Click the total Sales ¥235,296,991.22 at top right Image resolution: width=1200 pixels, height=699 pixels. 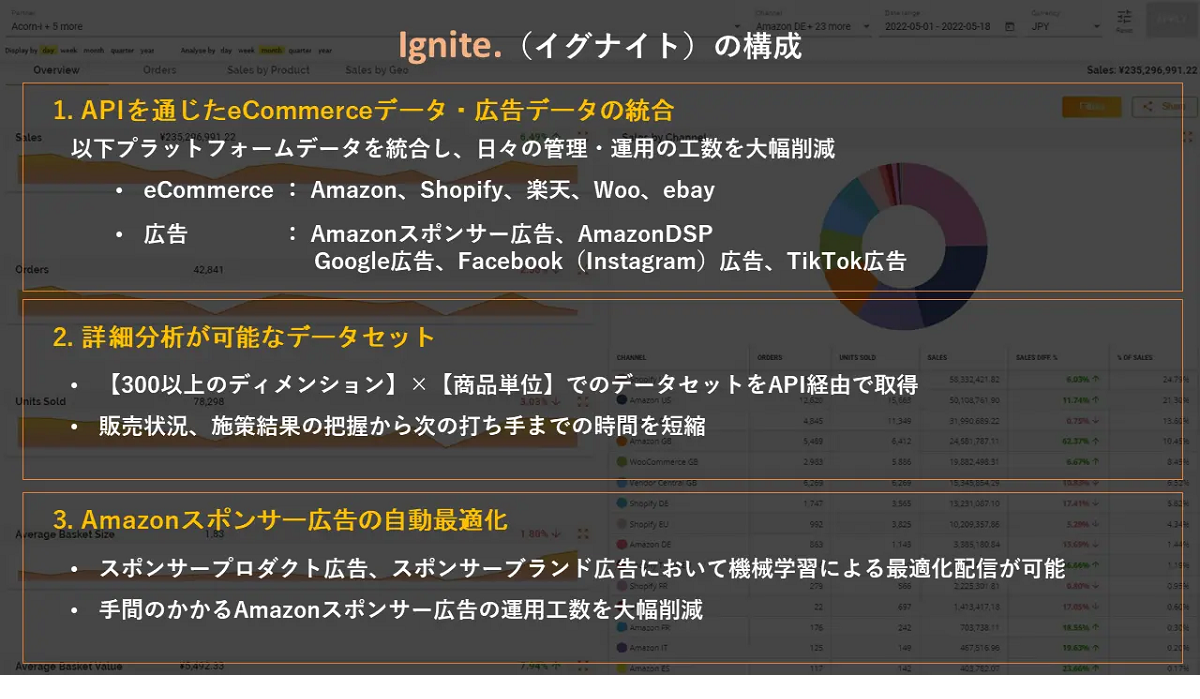(1141, 70)
